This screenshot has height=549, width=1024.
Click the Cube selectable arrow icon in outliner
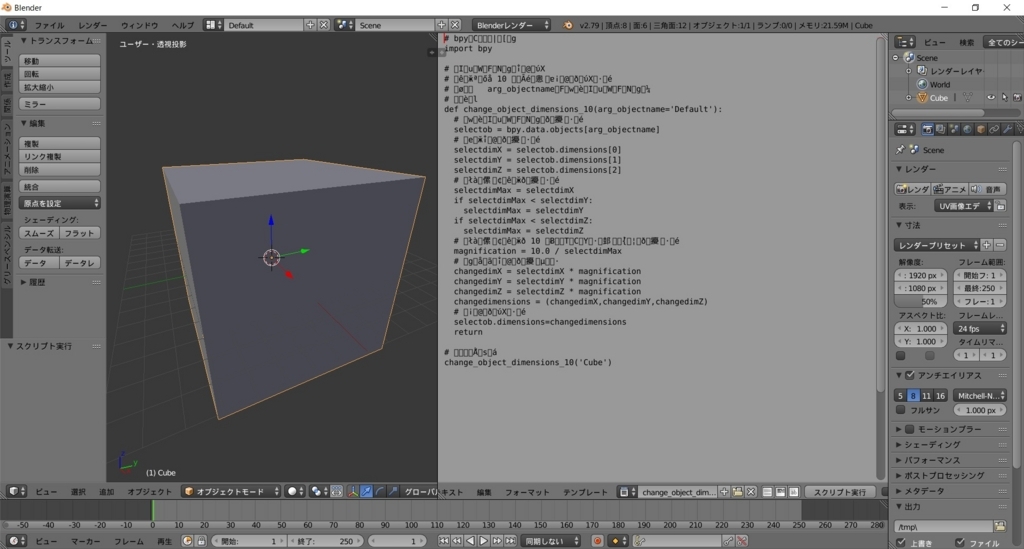pos(1004,97)
